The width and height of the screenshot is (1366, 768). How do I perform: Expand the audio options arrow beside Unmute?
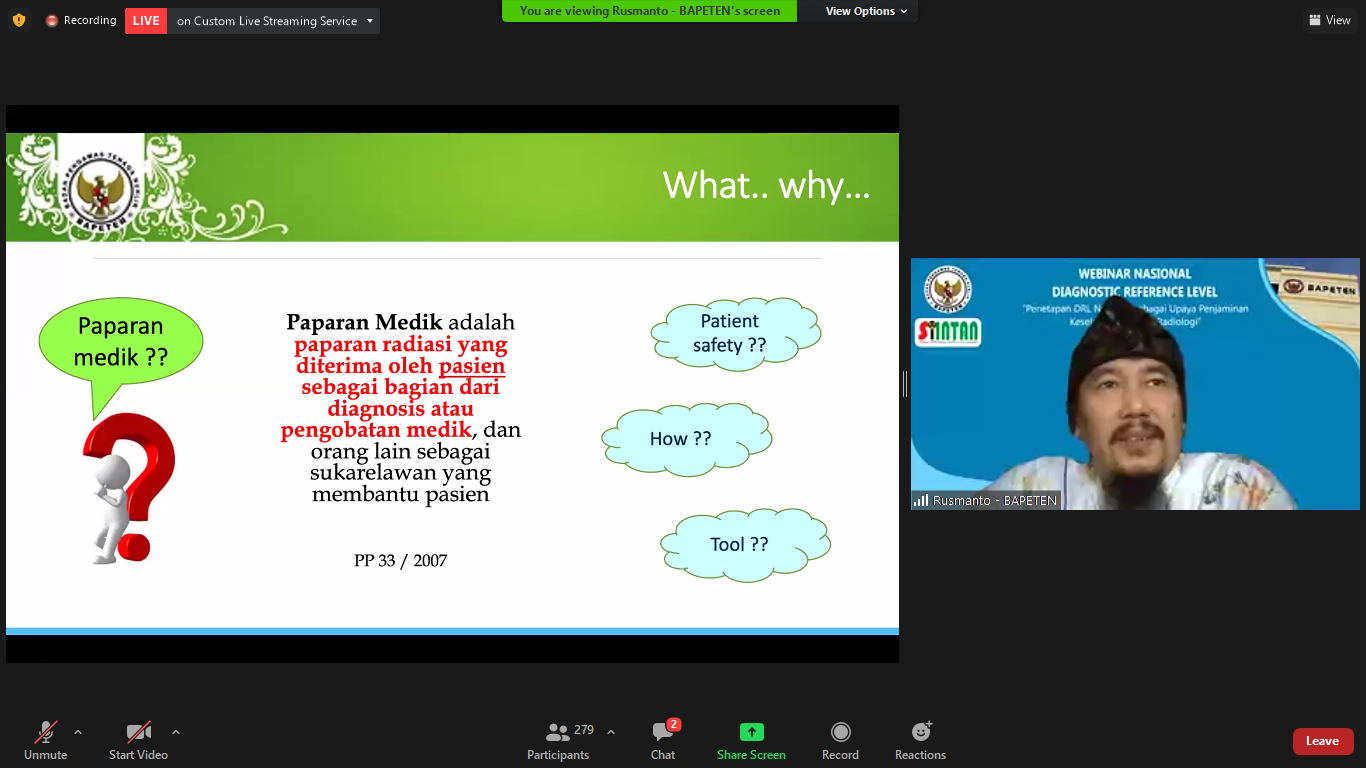tap(78, 732)
